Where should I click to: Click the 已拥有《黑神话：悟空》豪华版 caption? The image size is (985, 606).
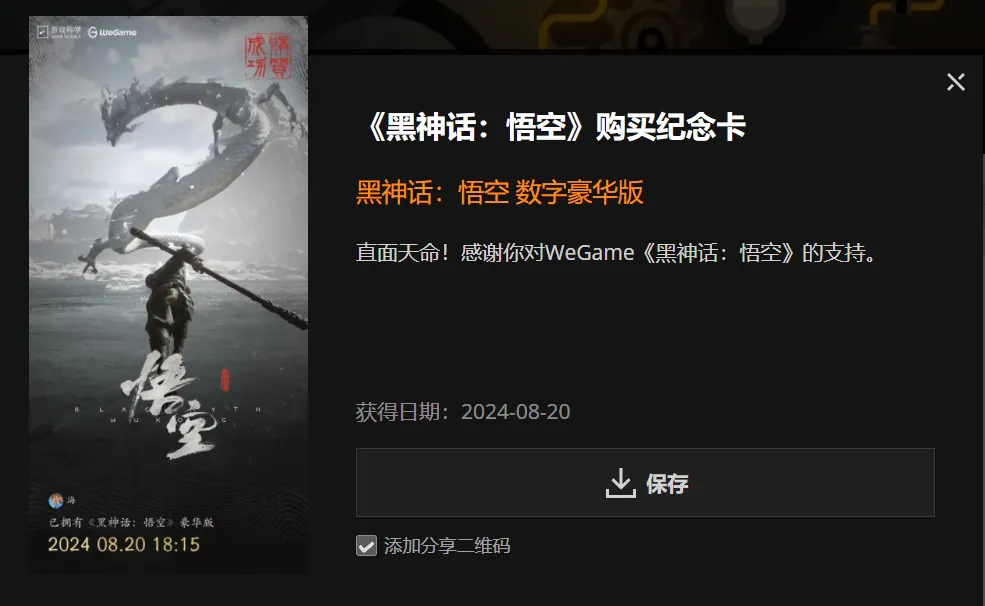131,522
